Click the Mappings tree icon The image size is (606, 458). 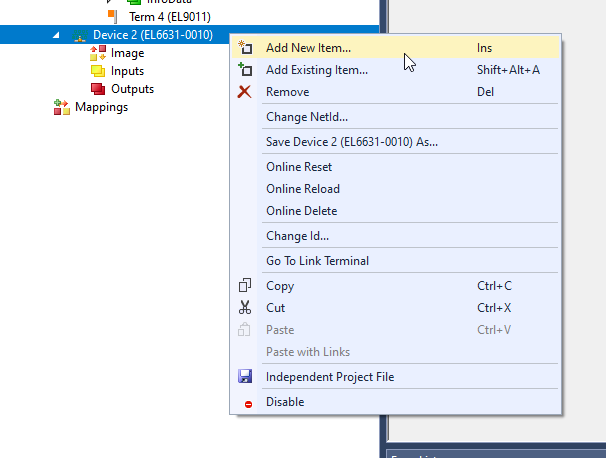tap(61, 107)
